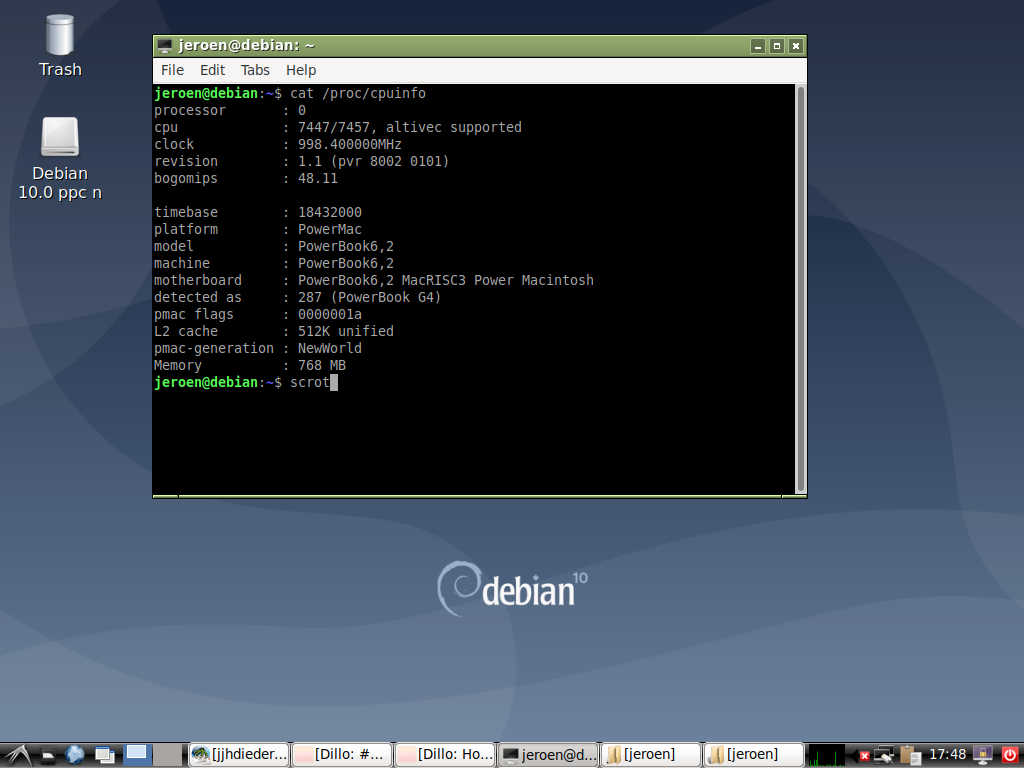Viewport: 1024px width, 768px height.
Task: Click the '287 (PowerBook G4)' detected text
Action: coord(370,297)
